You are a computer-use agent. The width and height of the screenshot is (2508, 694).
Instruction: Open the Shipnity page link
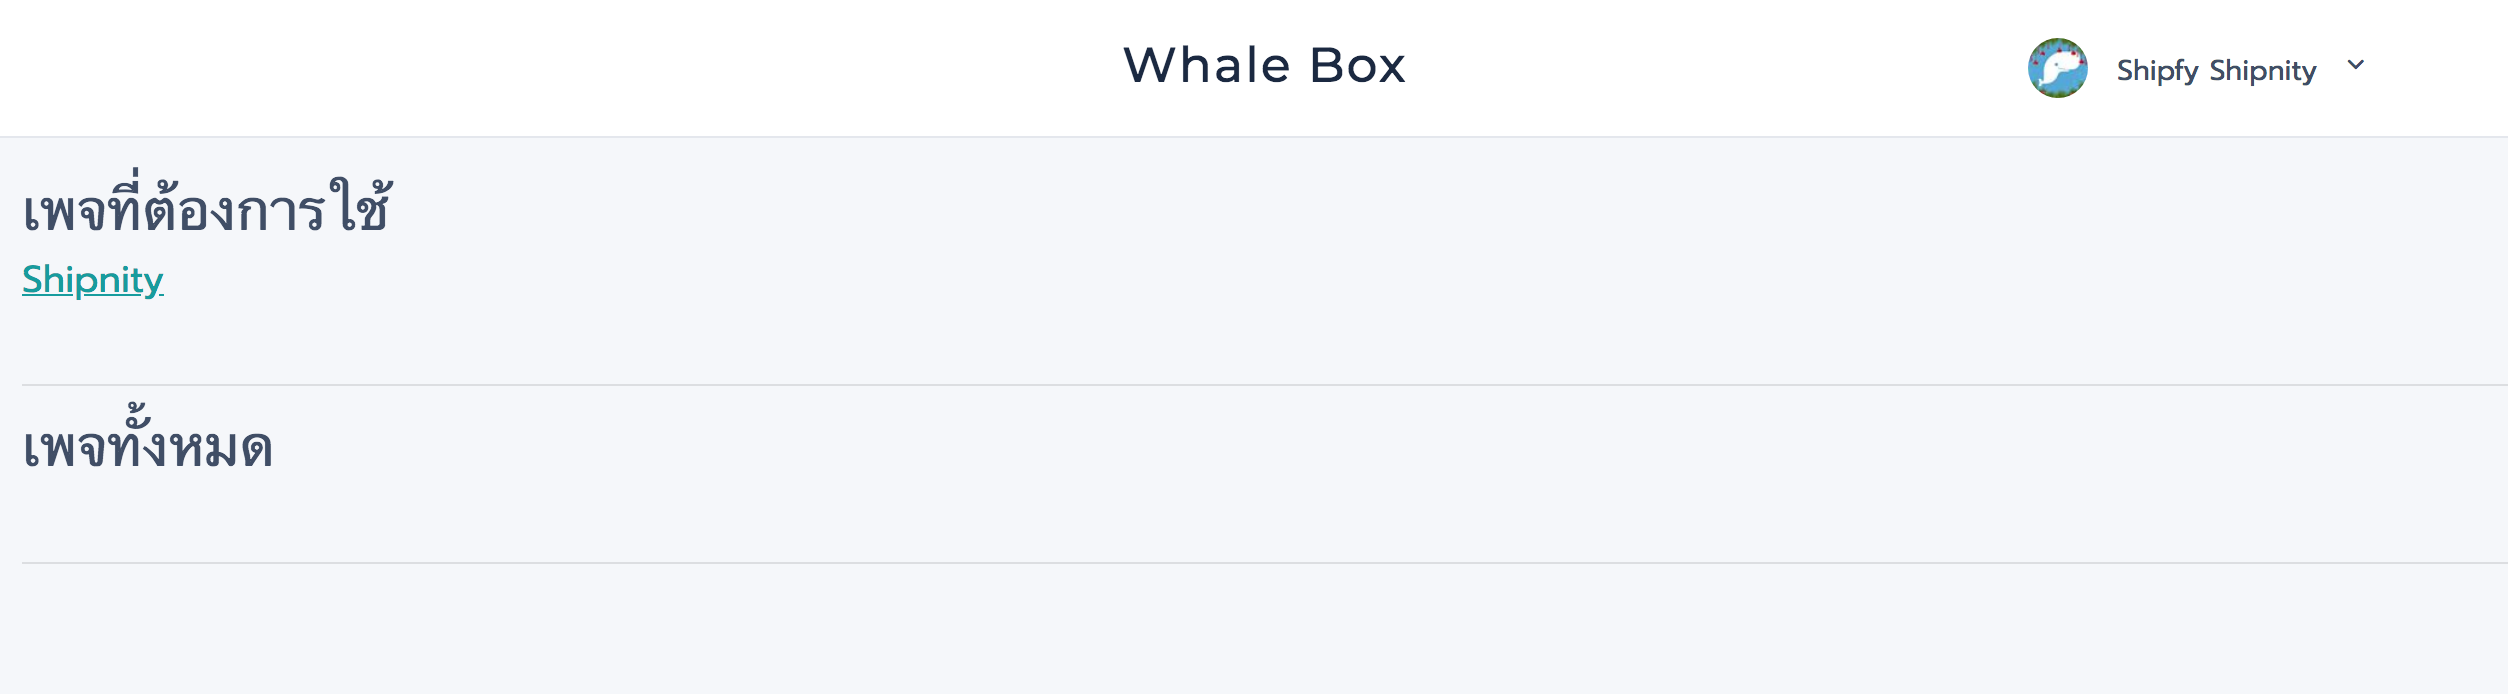click(93, 280)
